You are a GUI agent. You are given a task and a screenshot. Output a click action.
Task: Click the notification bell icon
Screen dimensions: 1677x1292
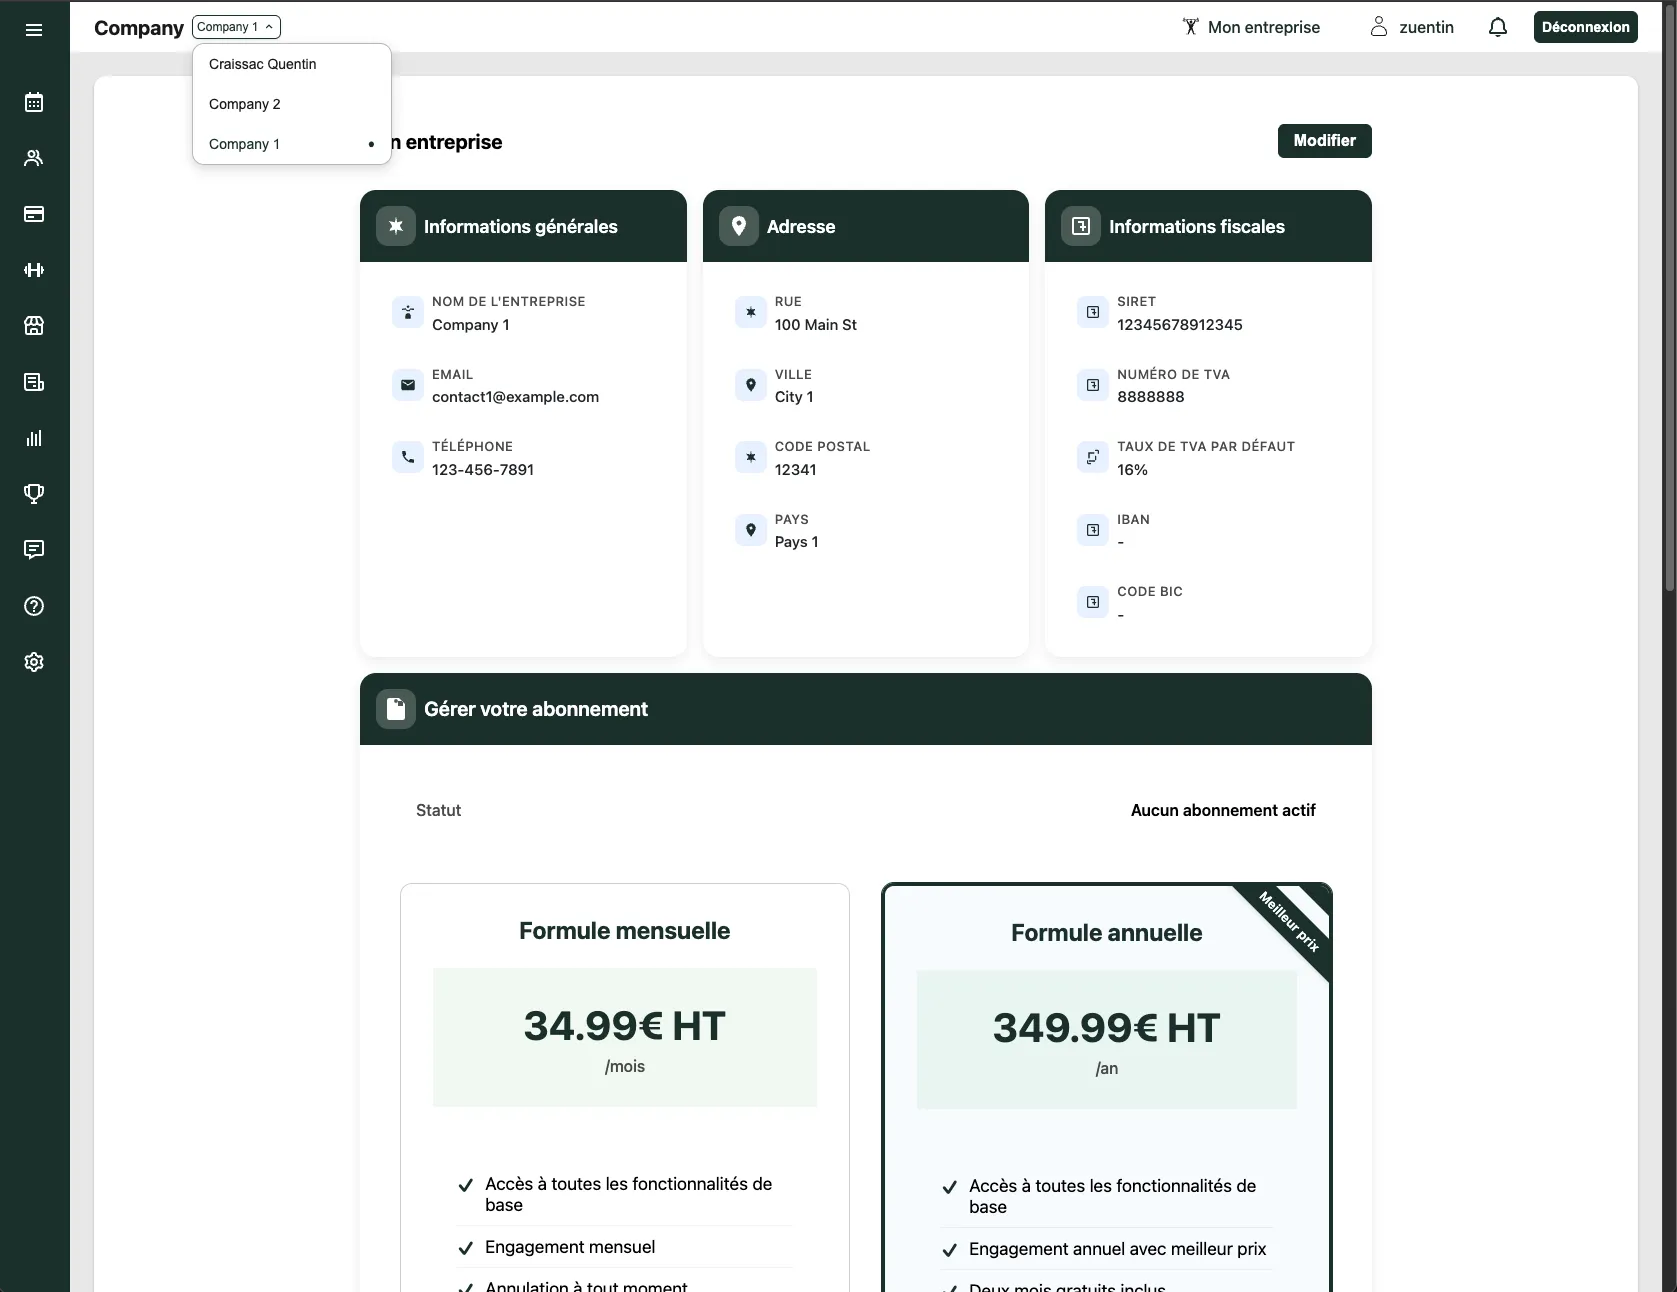tap(1497, 27)
